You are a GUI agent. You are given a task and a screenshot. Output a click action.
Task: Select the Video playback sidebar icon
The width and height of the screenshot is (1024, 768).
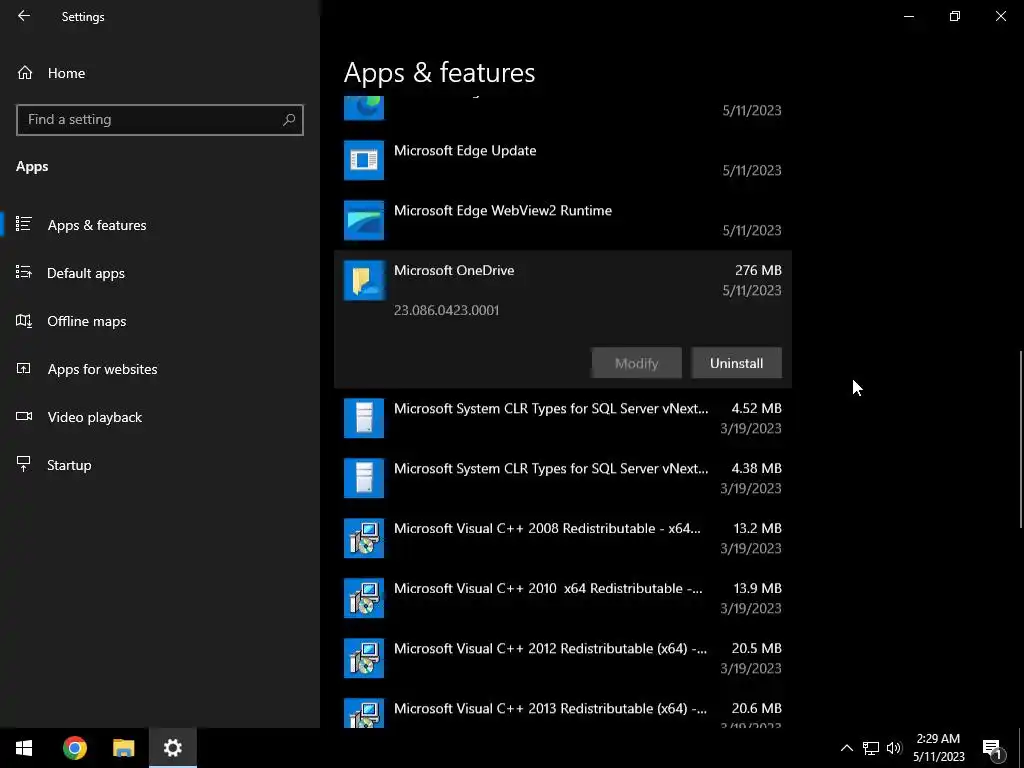24,417
